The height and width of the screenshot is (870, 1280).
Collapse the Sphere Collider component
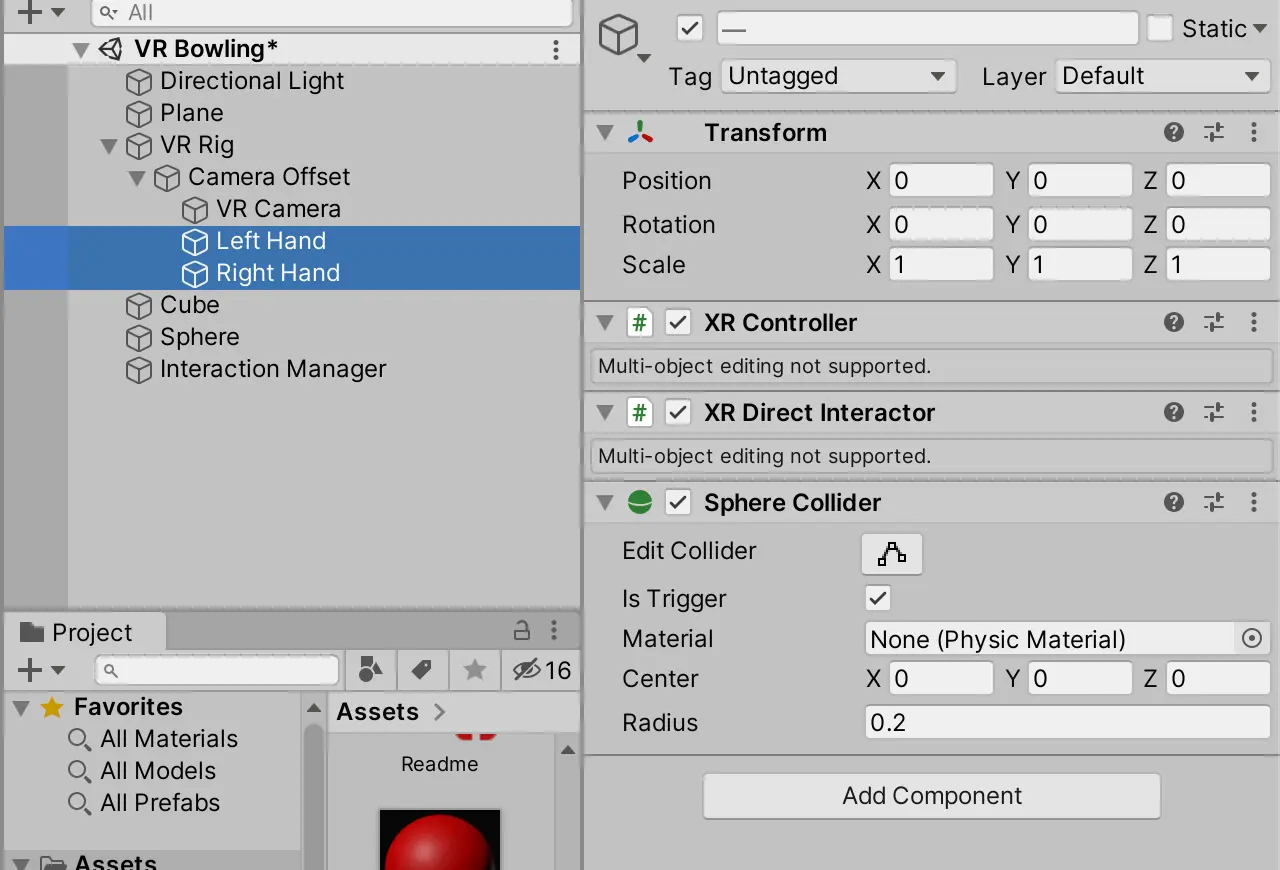604,503
